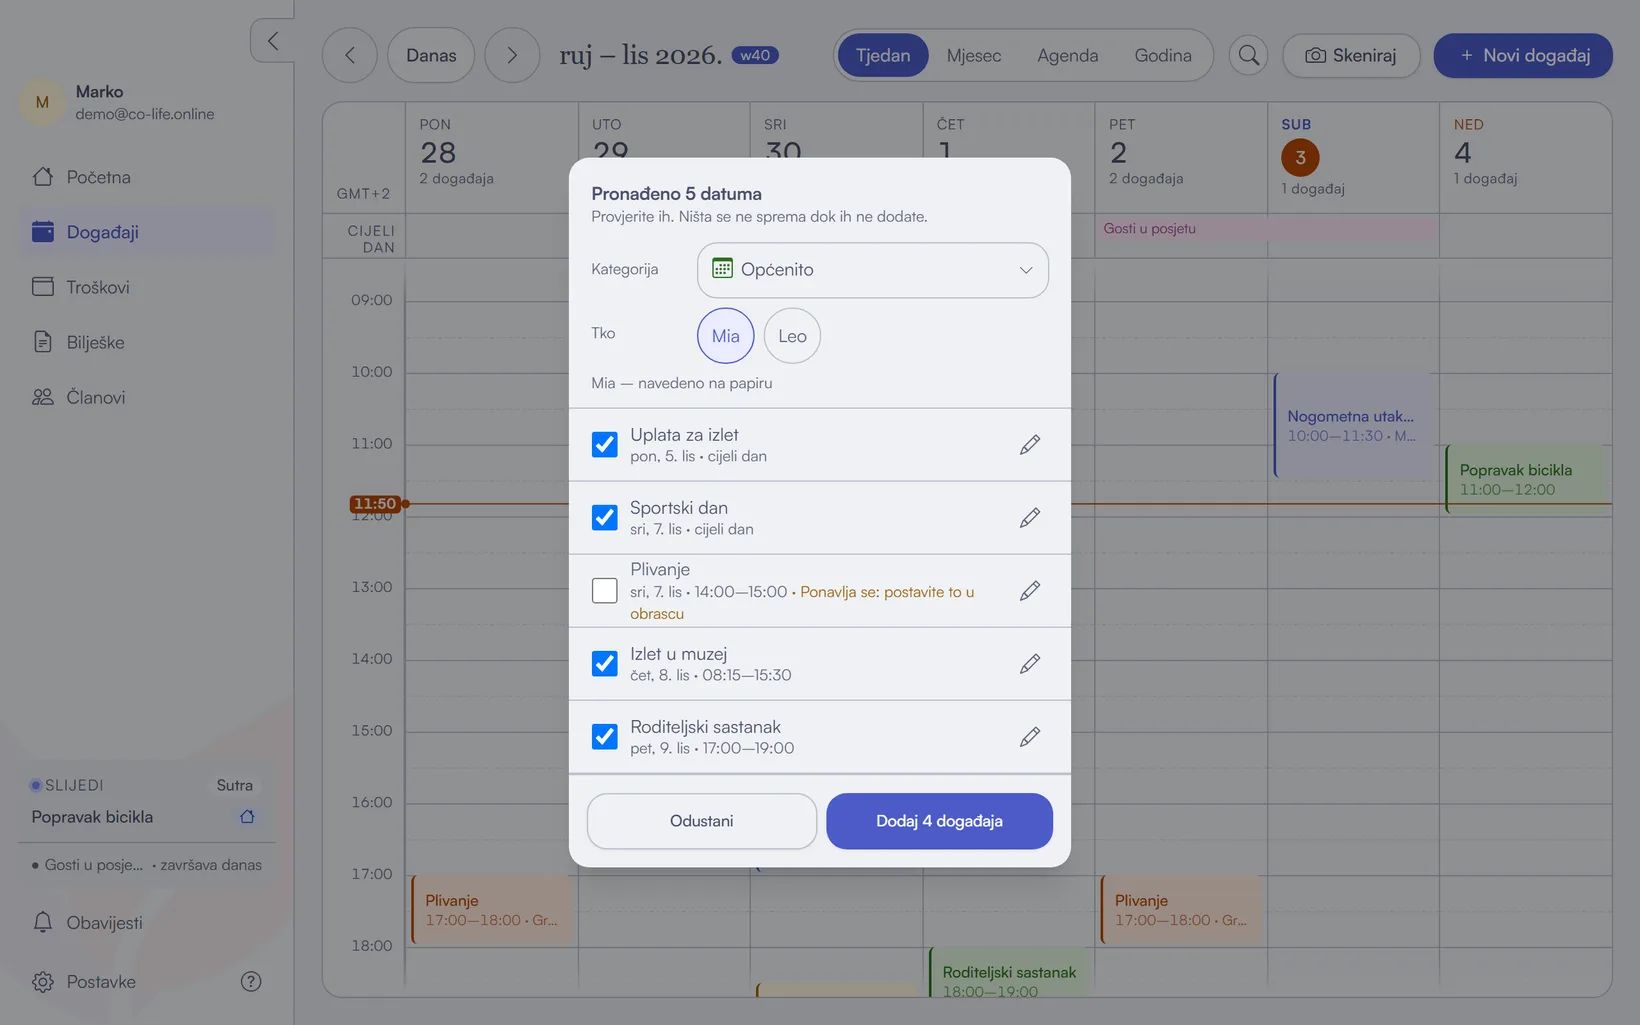Screen dimensions: 1640x1025
Task: Open the help question mark icon
Action: (x=251, y=982)
